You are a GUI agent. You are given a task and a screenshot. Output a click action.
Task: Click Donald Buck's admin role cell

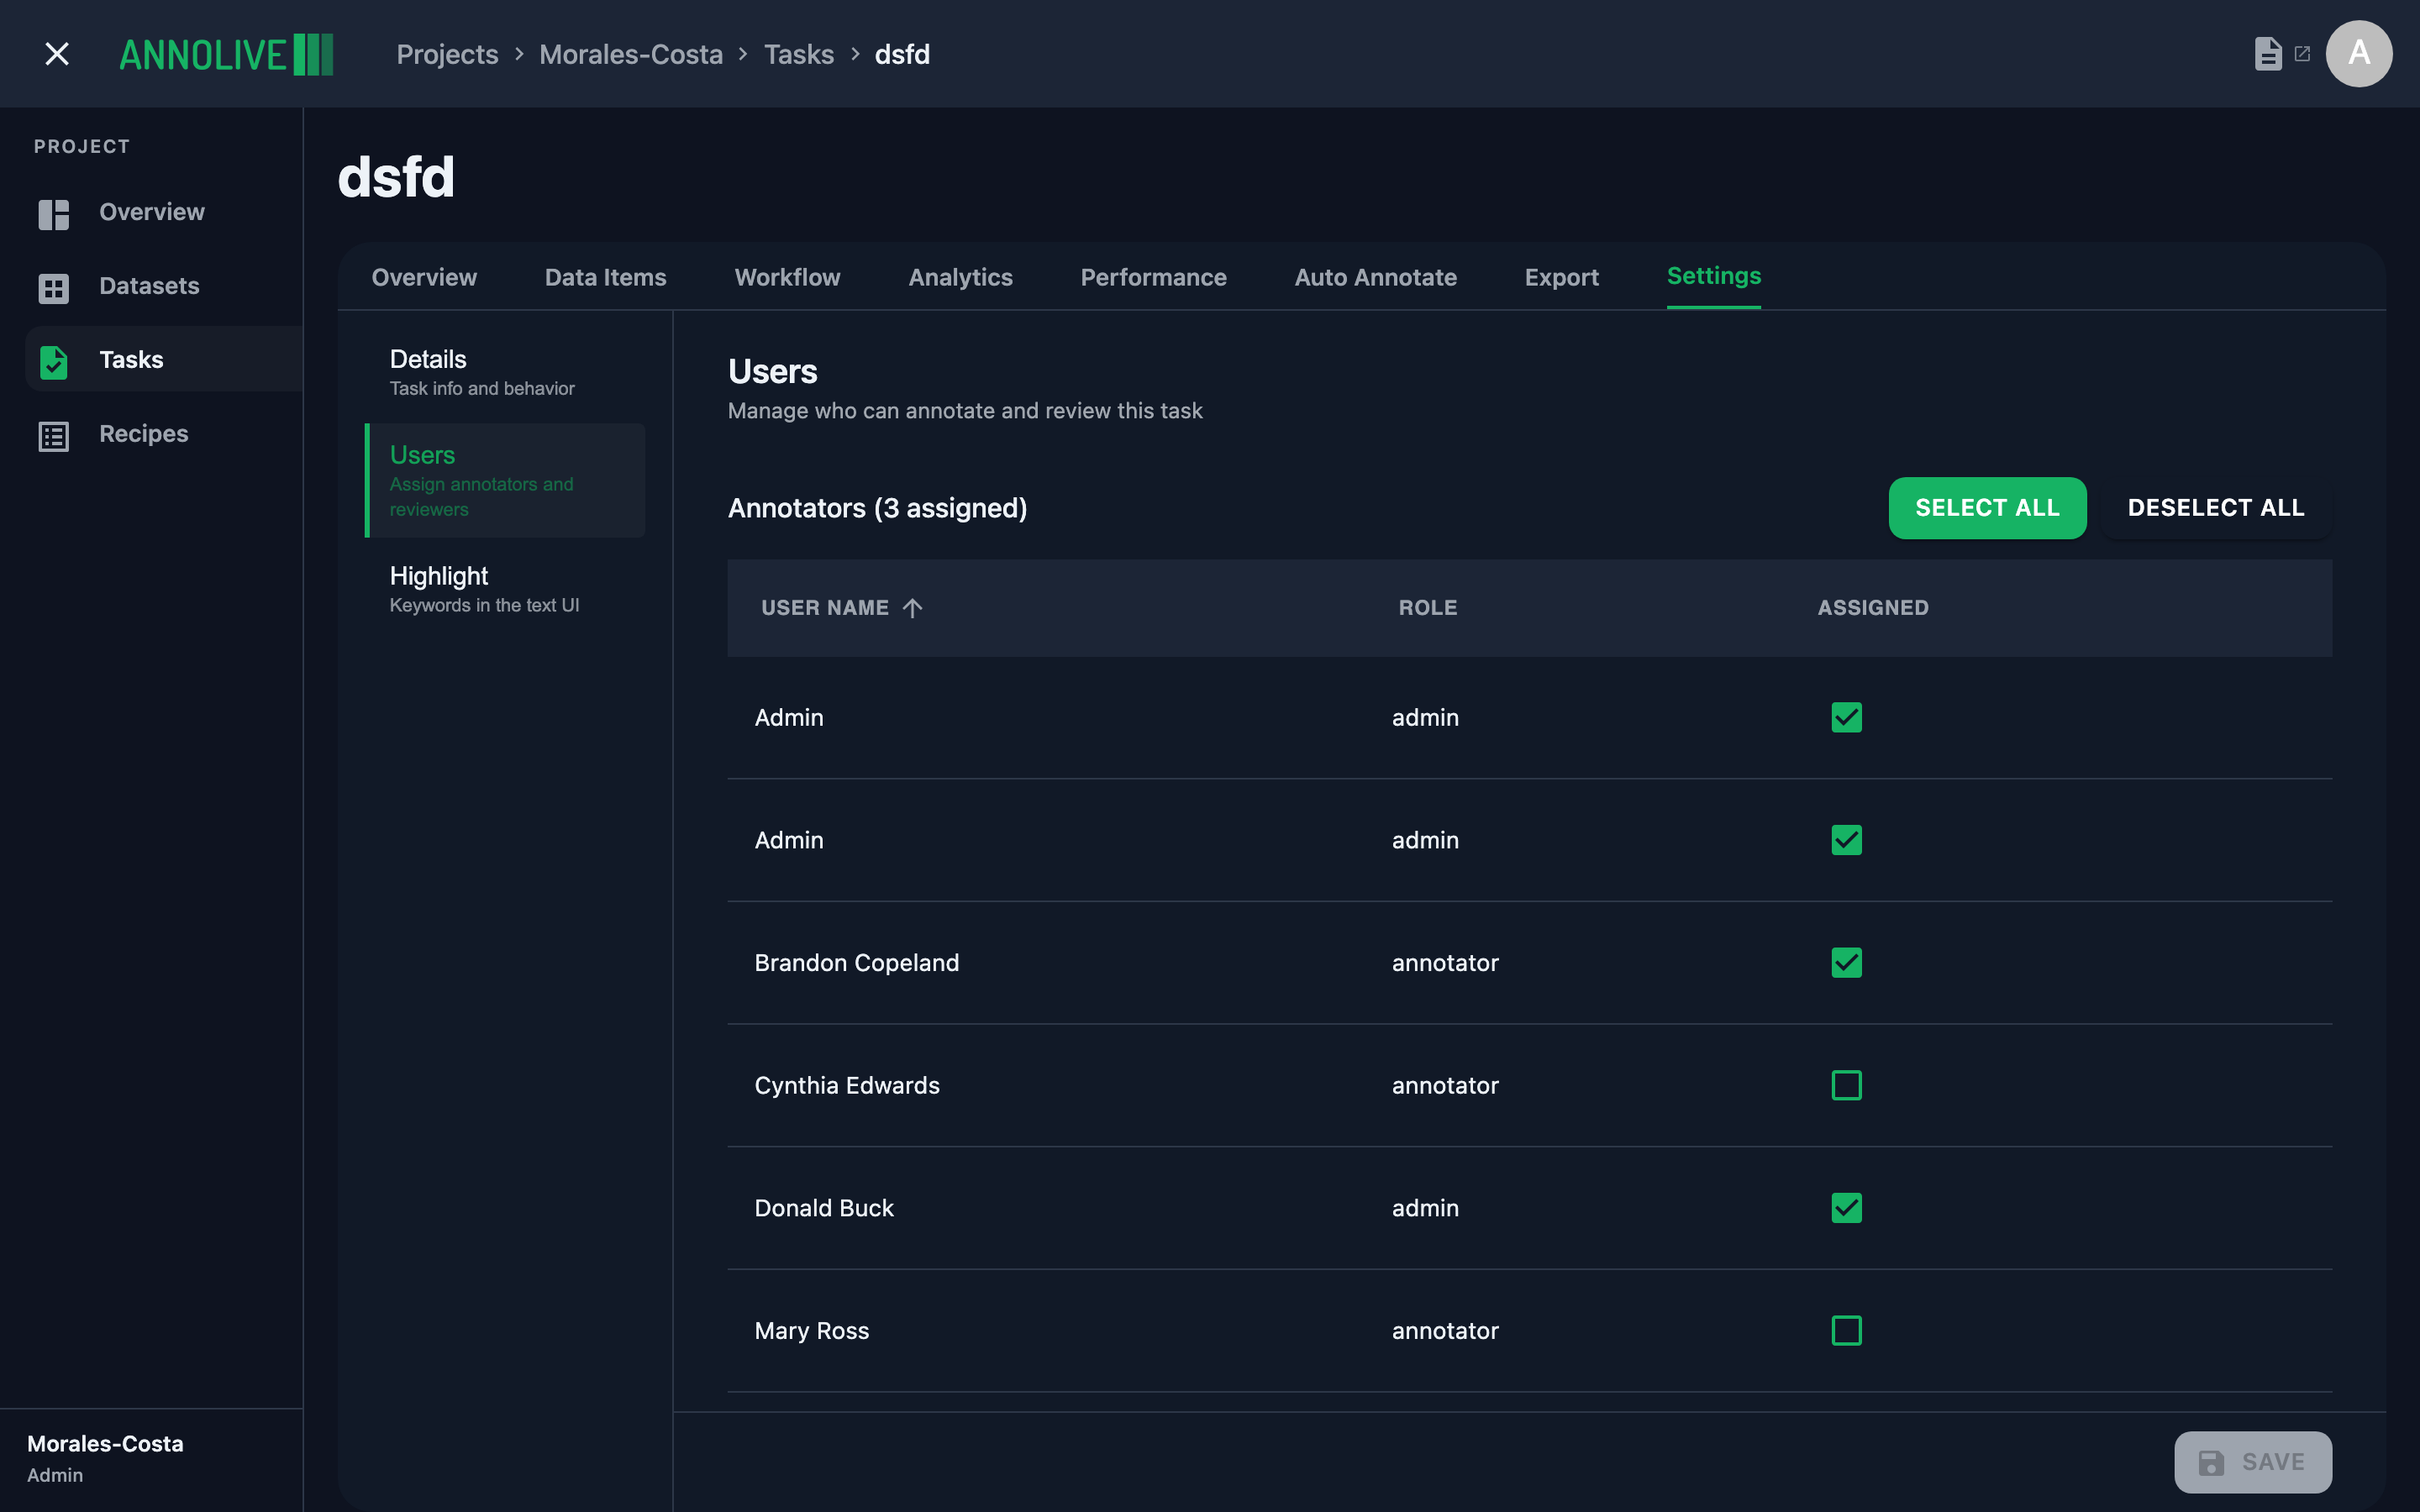click(x=1425, y=1208)
